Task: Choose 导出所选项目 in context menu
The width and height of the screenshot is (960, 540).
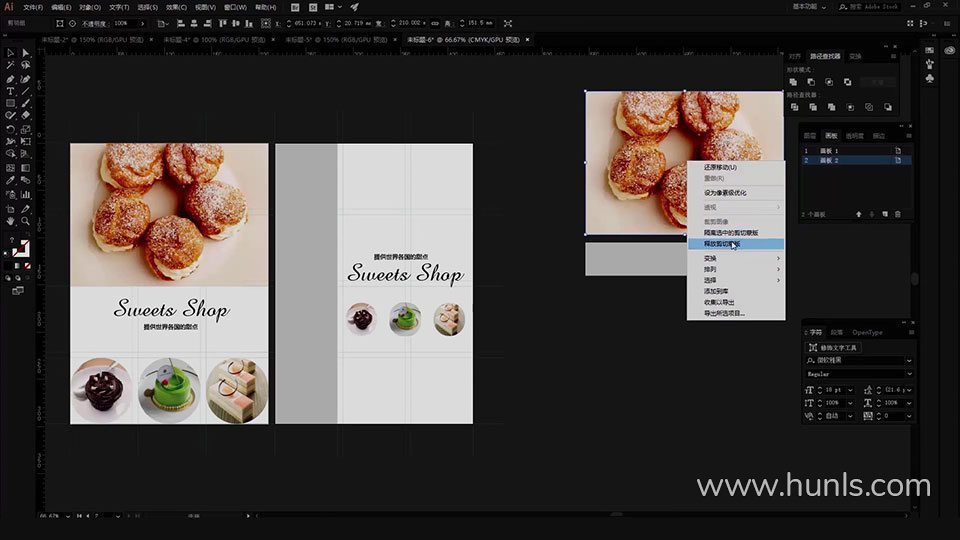Action: click(x=736, y=313)
